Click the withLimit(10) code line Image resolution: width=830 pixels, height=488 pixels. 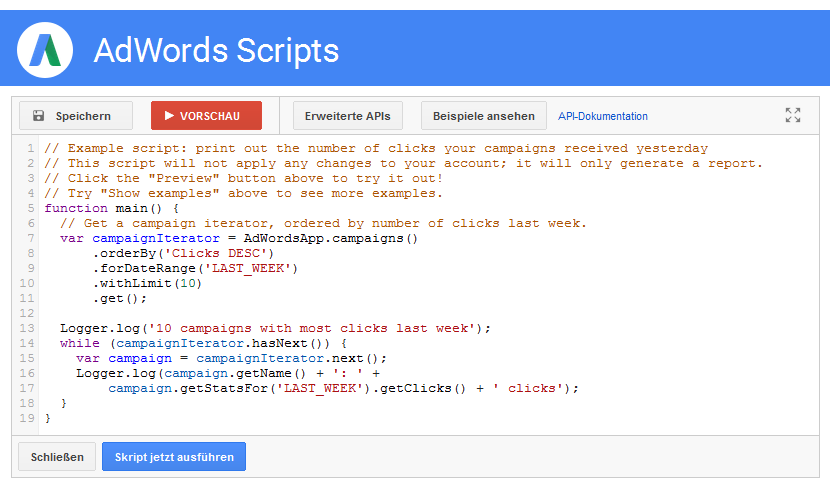(147, 283)
